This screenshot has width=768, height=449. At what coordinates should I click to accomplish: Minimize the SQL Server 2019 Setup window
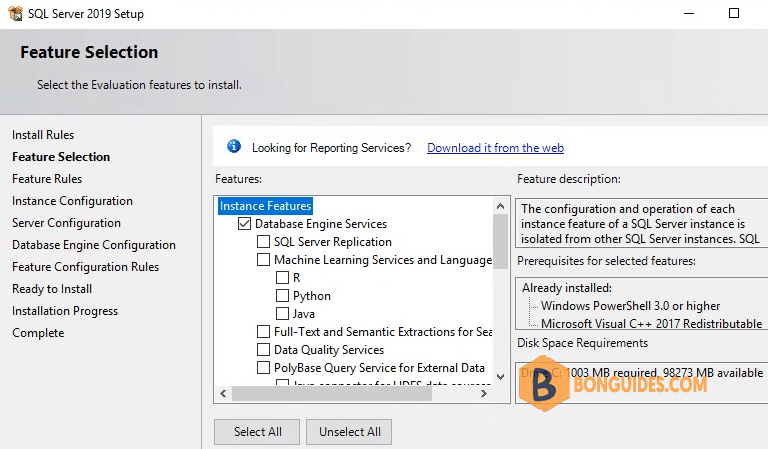click(689, 13)
